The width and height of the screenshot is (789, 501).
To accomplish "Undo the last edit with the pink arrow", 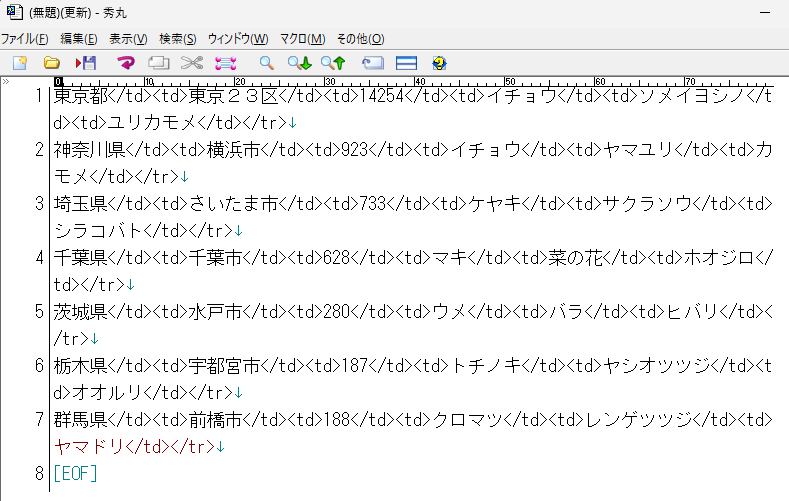I will coord(126,63).
